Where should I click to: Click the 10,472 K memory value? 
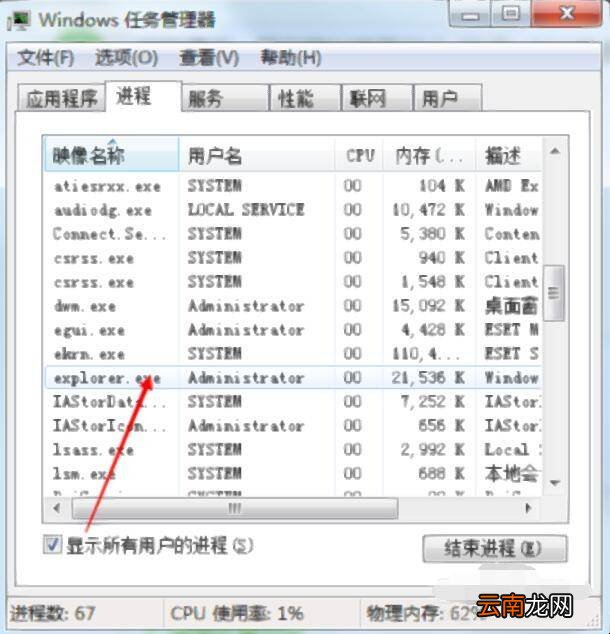(x=429, y=210)
